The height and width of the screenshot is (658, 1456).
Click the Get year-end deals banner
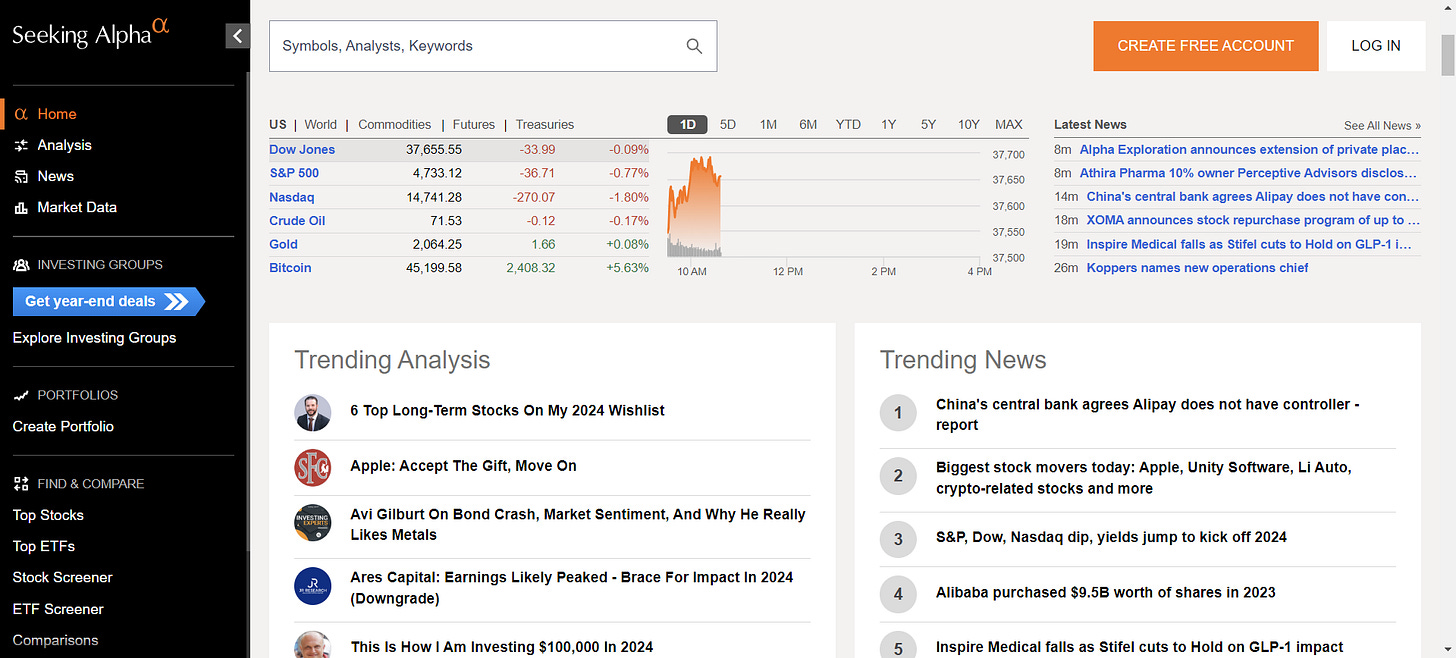click(108, 301)
